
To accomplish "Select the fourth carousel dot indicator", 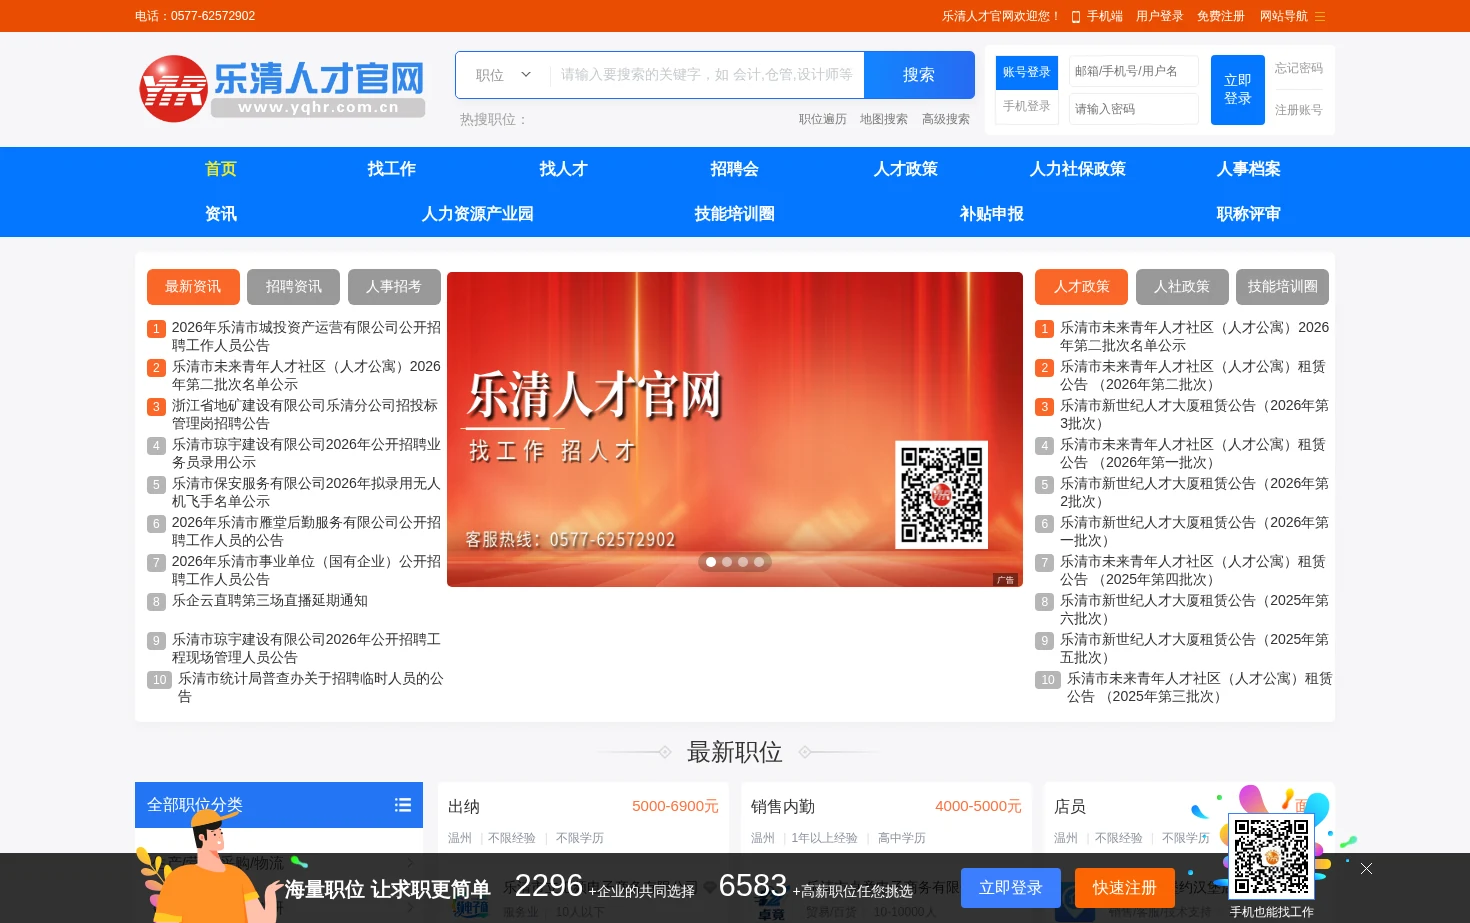I will point(759,562).
